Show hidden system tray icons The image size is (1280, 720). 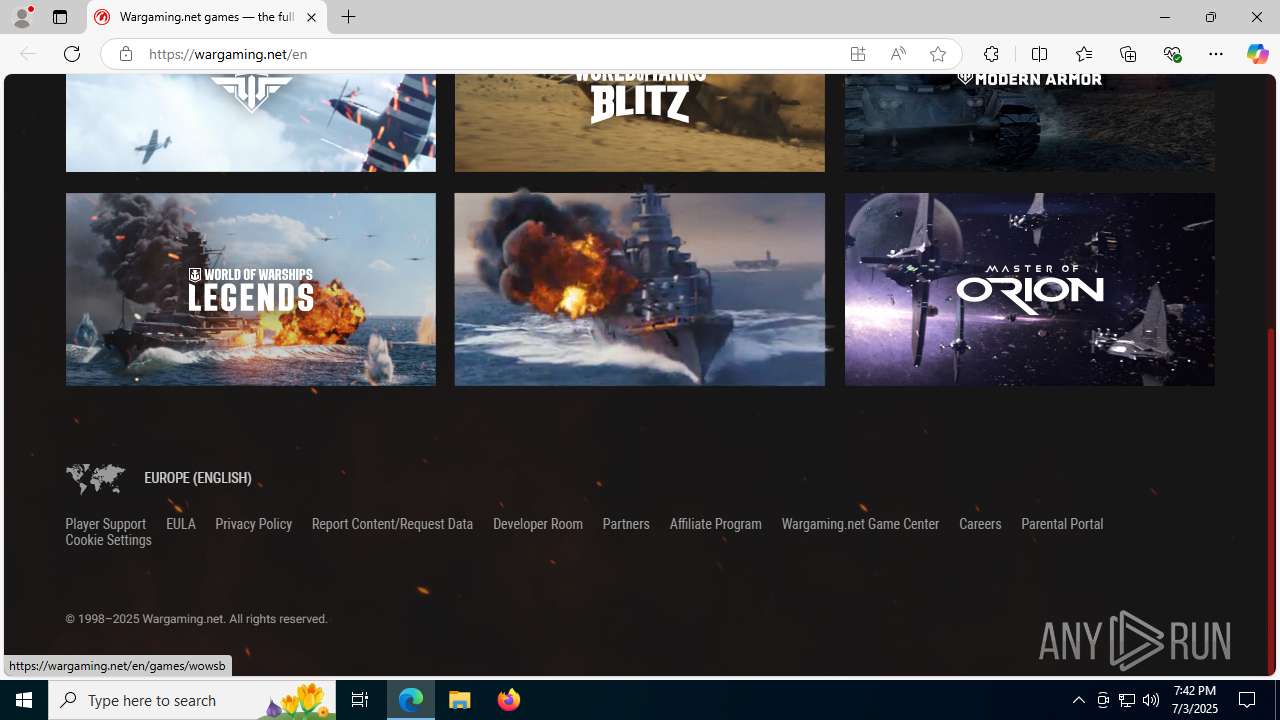tap(1078, 700)
